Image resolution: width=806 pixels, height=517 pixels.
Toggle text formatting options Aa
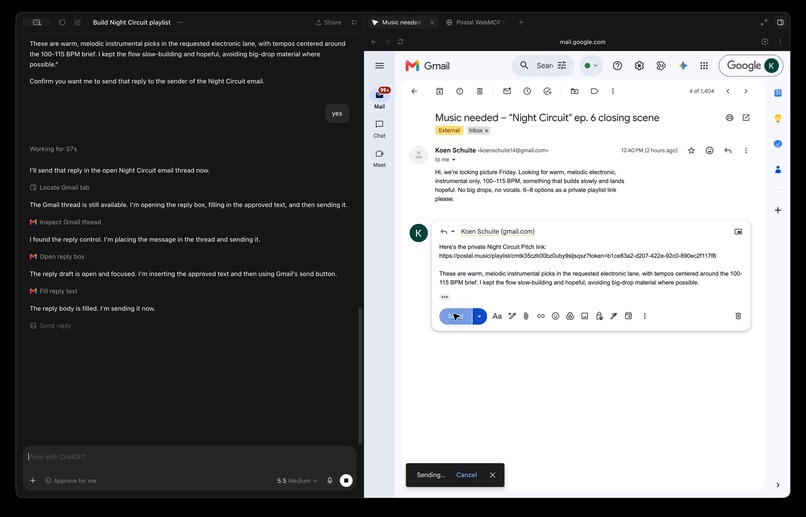tap(497, 316)
